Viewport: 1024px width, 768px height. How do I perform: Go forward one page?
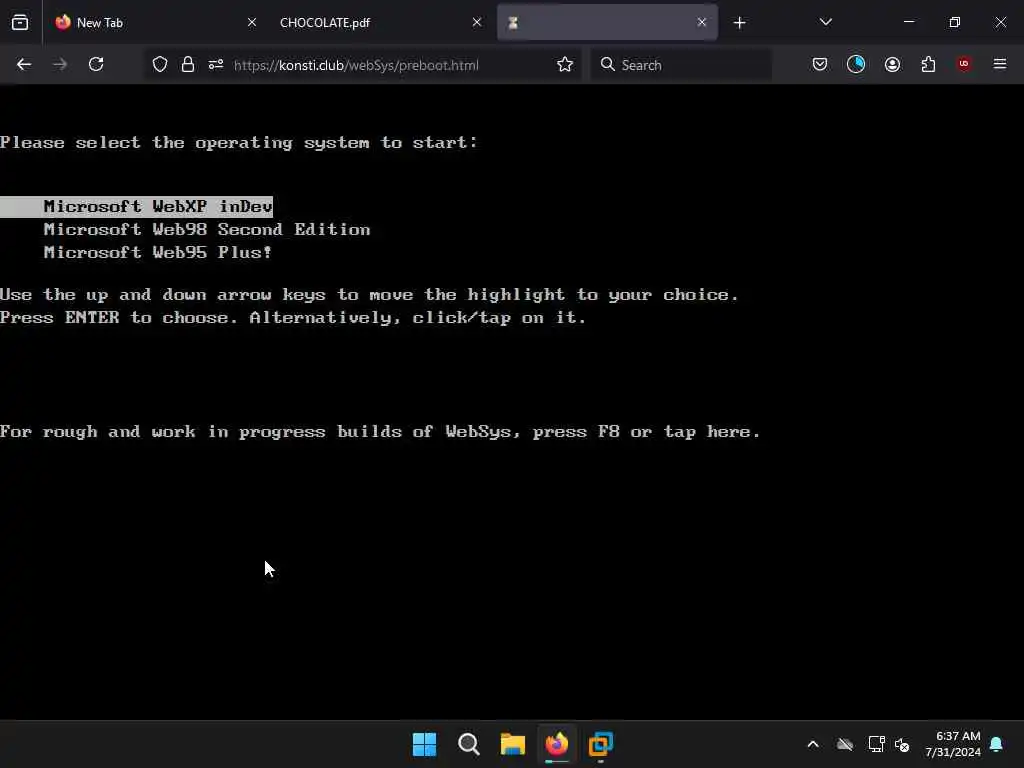point(60,64)
